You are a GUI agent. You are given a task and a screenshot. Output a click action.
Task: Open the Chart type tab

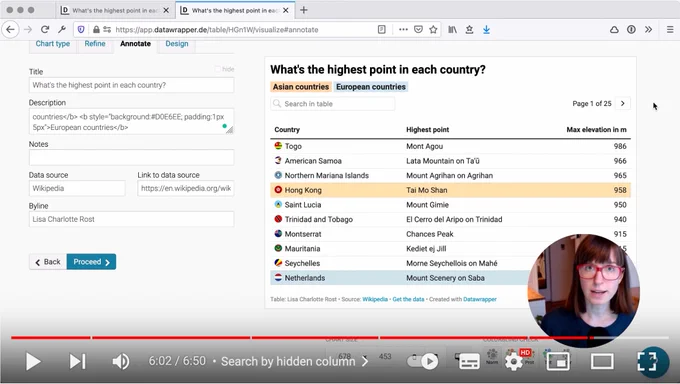[x=52, y=43]
